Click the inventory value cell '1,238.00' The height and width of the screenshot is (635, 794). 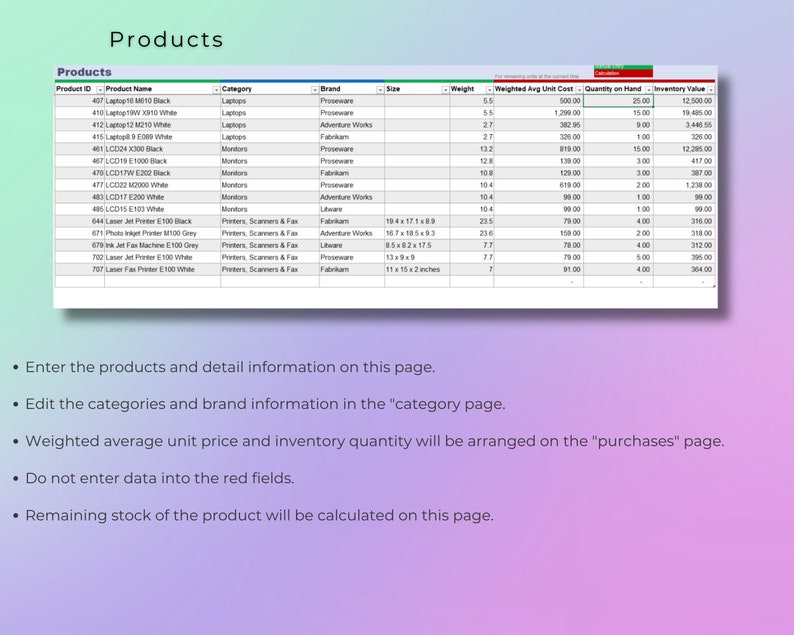tap(684, 185)
